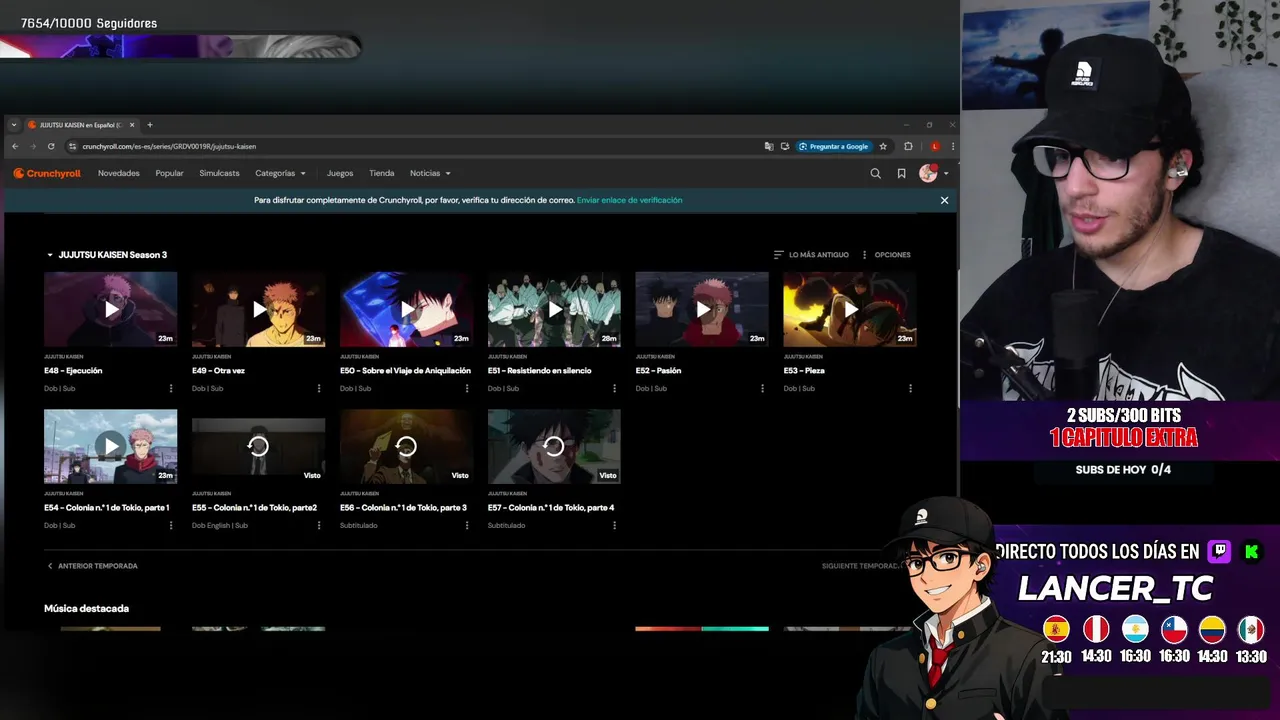The image size is (1280, 720).
Task: Go to Siguiente temporada
Action: (862, 566)
